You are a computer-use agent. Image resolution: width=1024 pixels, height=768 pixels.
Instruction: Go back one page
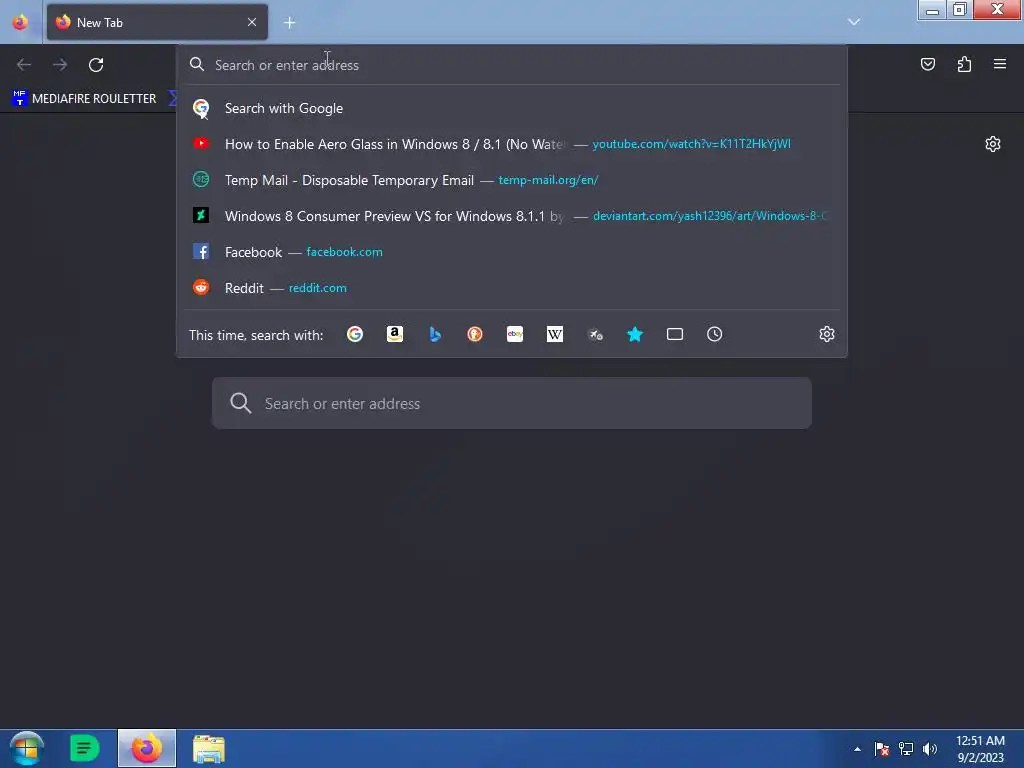pyautogui.click(x=24, y=65)
